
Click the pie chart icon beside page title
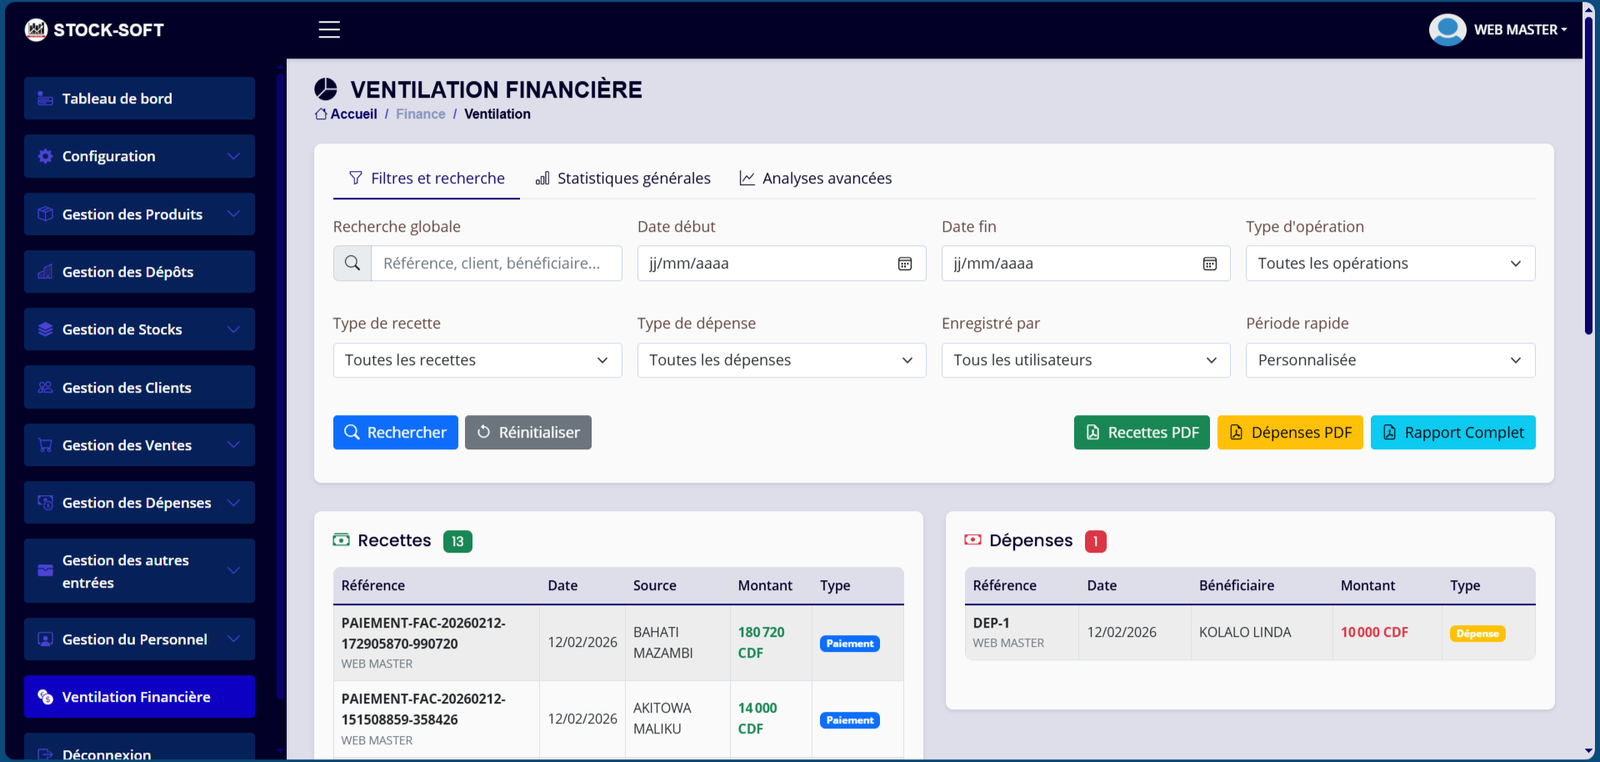[326, 89]
